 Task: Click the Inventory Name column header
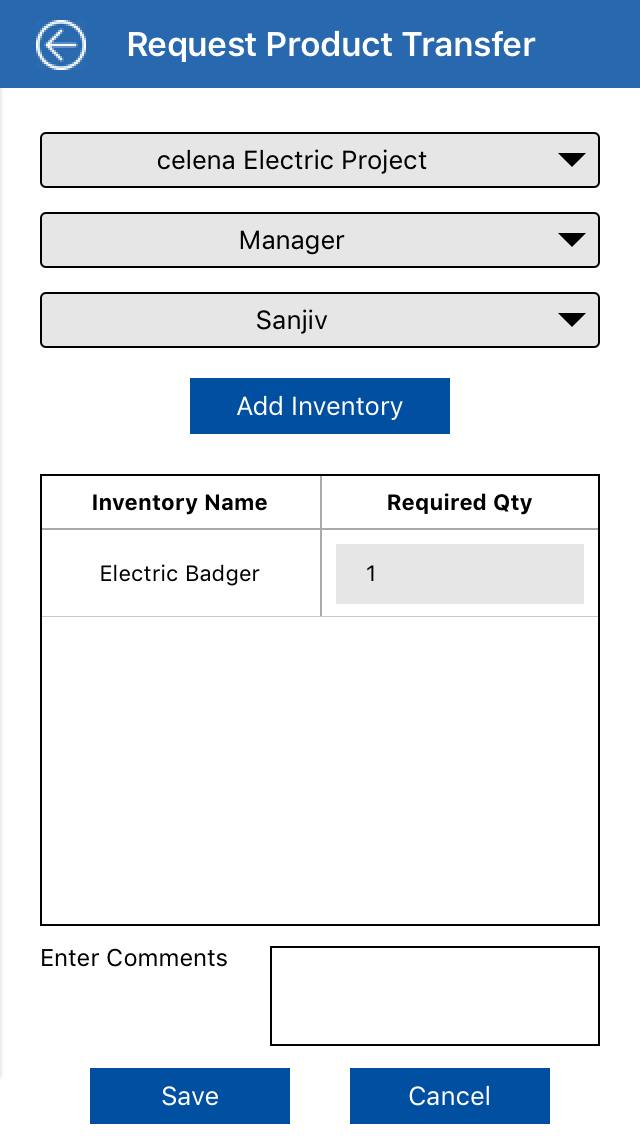[x=180, y=503]
